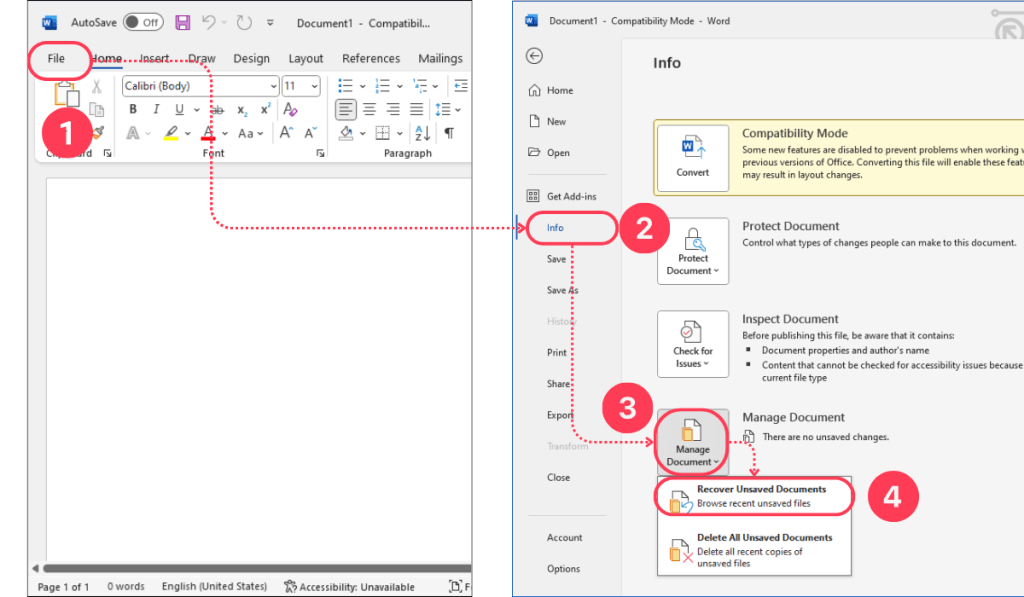Apply Strikethrough formatting

tap(218, 109)
